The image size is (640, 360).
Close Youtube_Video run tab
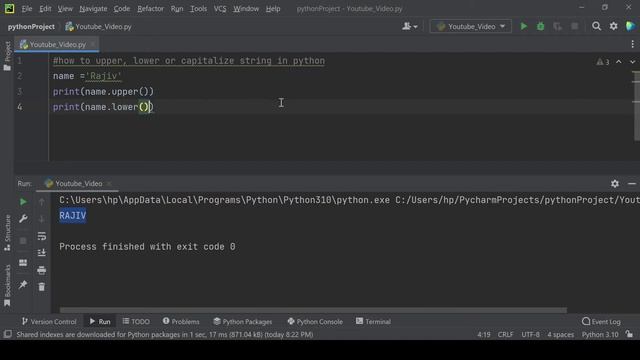pos(109,184)
